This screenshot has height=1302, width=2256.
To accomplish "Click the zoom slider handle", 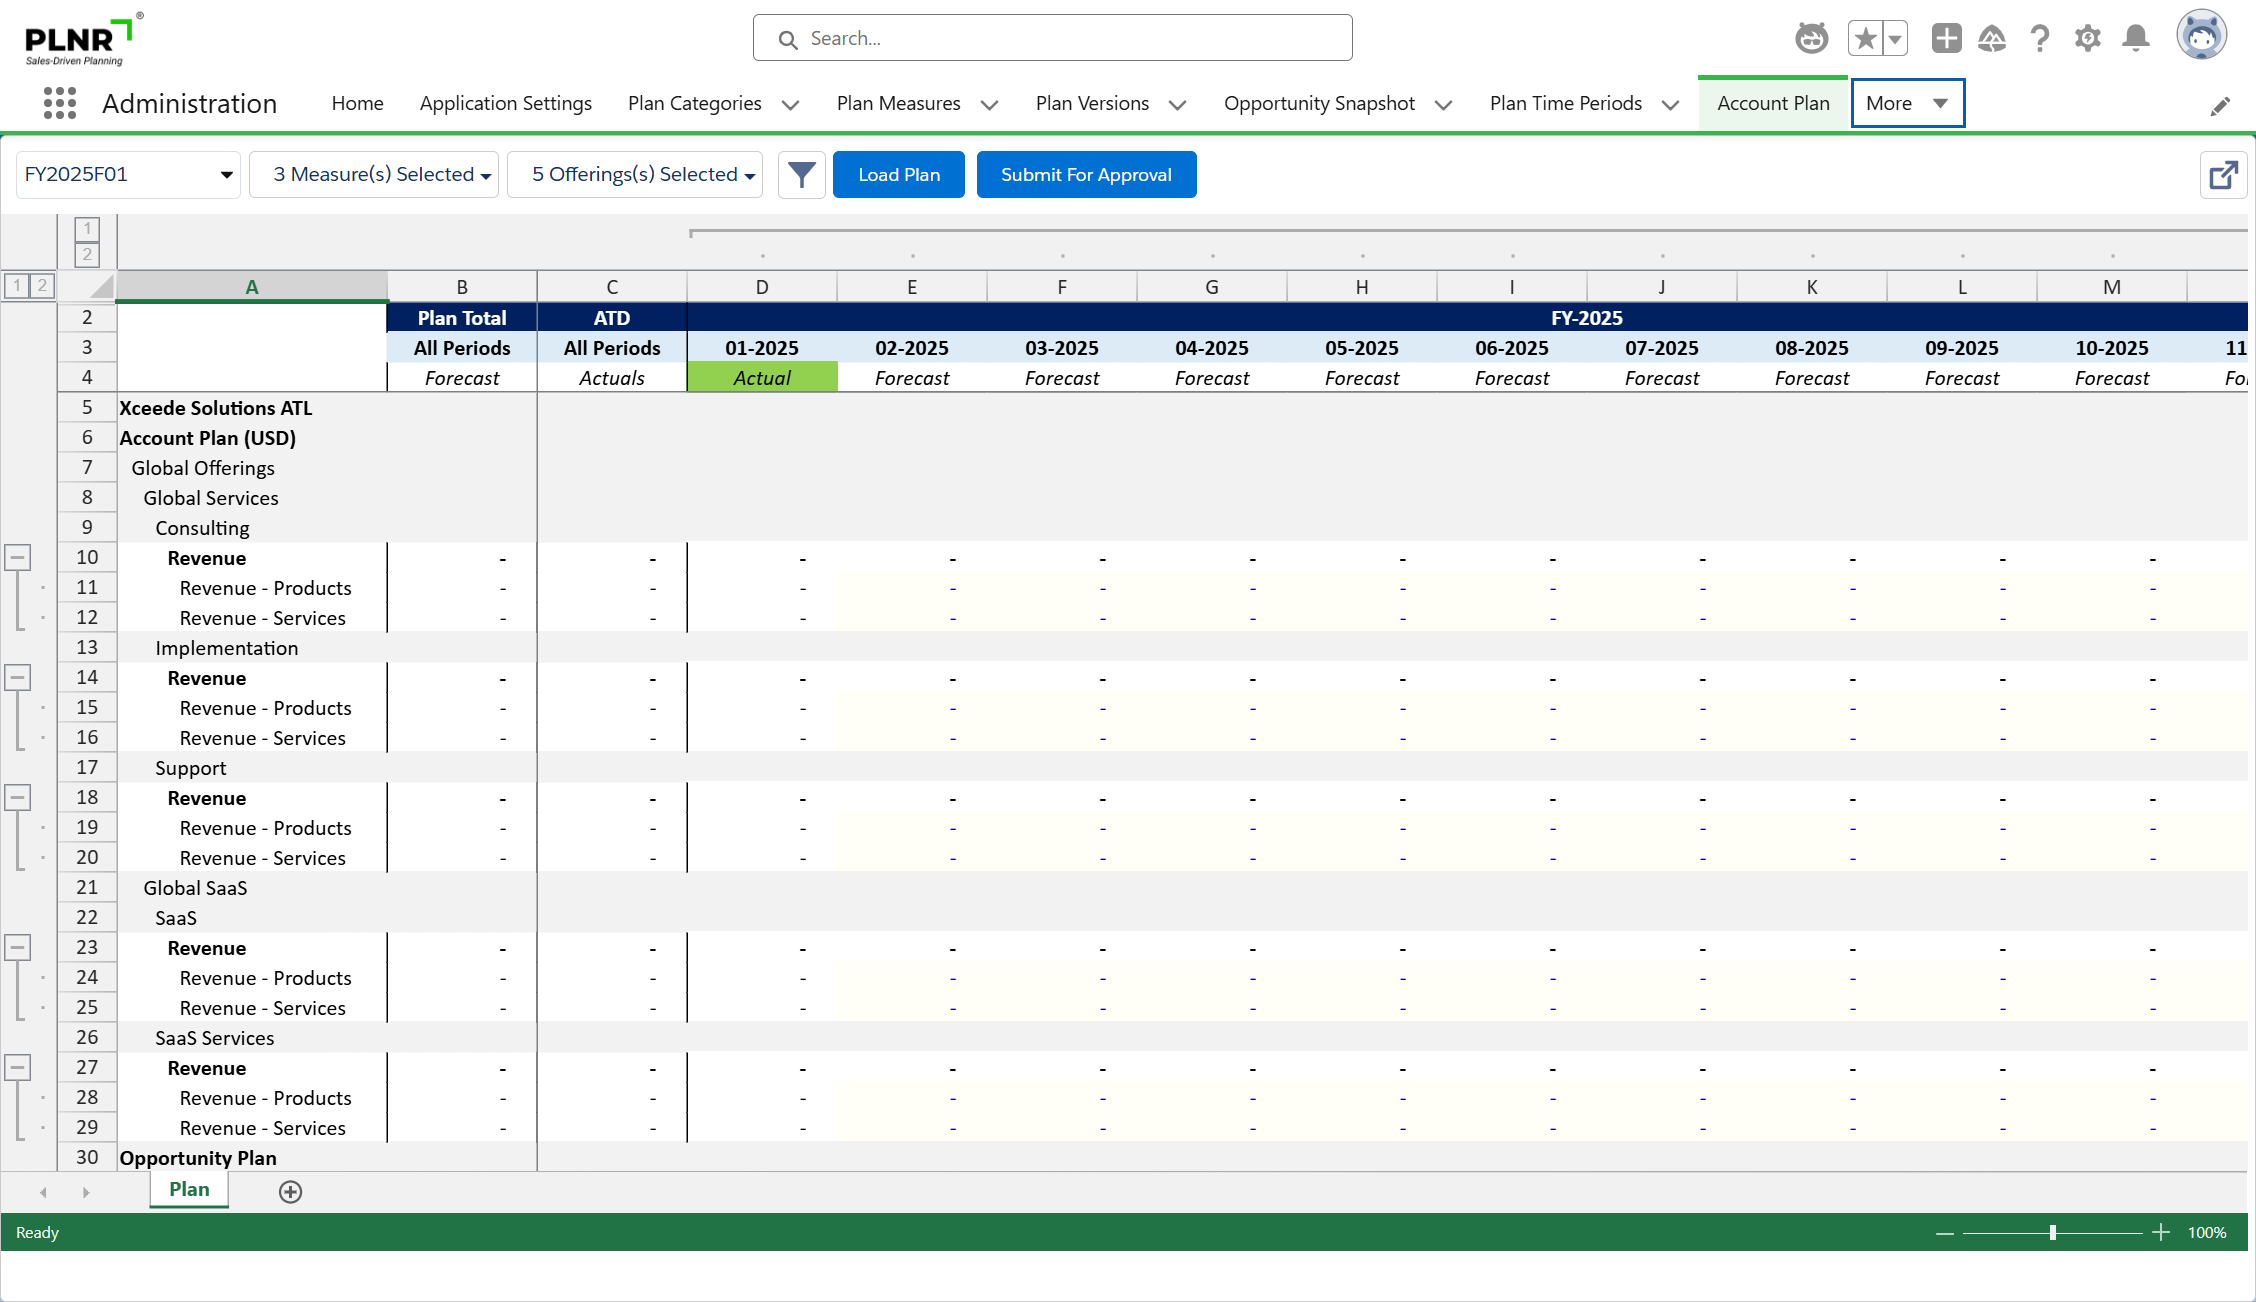I will coord(2052,1232).
